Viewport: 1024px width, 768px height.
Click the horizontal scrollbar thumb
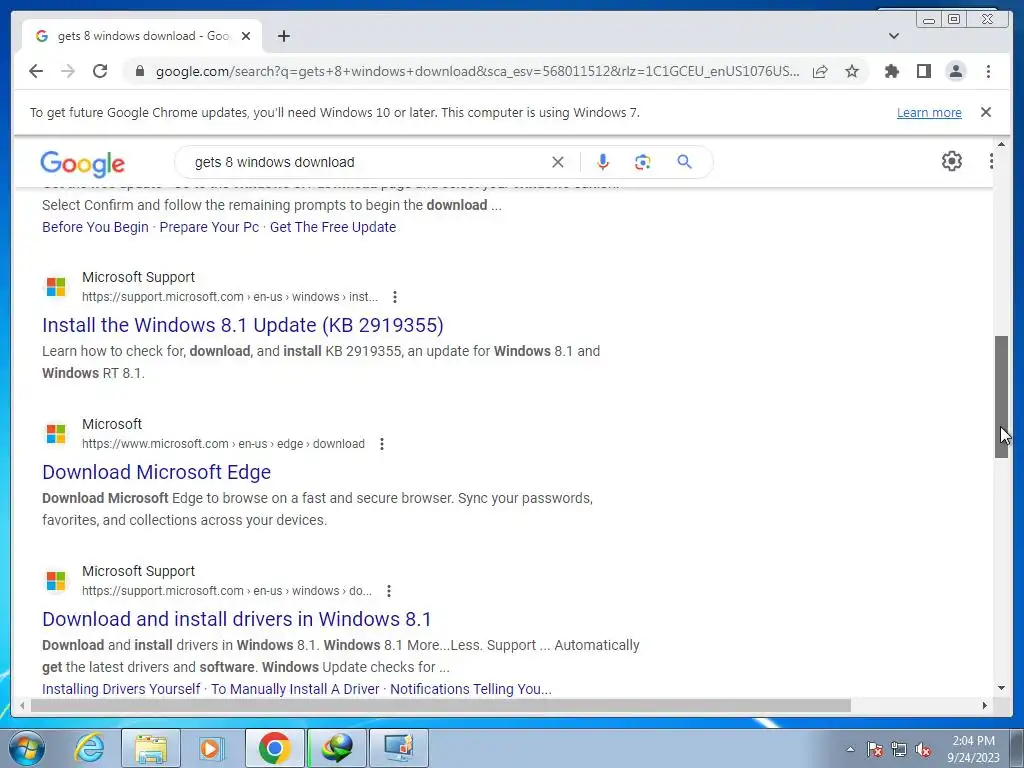tap(441, 705)
